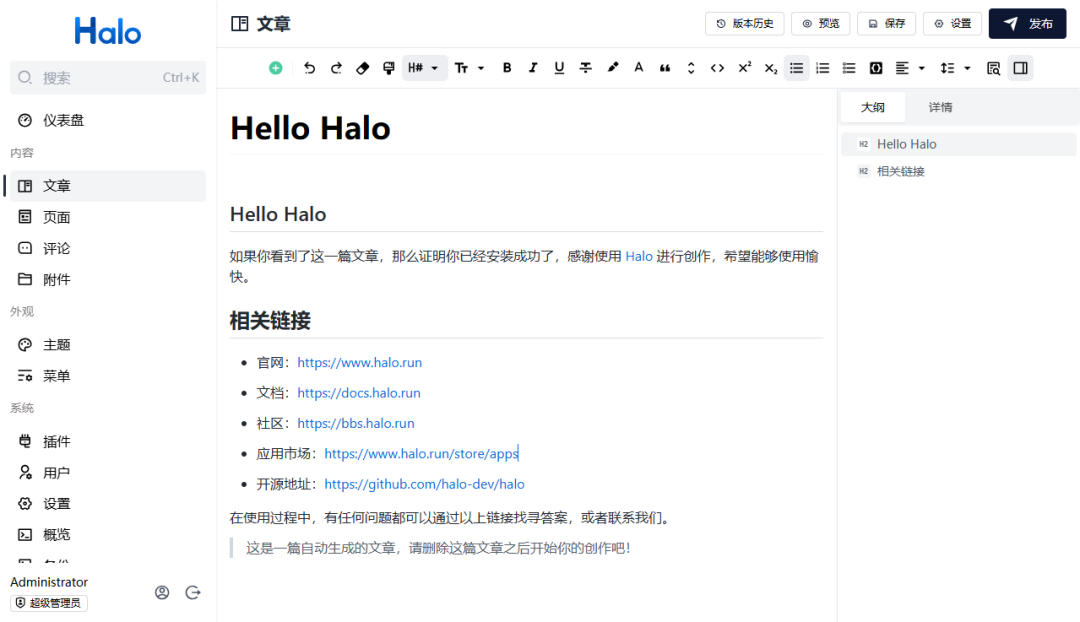
Task: Open the text color picker
Action: [x=638, y=68]
